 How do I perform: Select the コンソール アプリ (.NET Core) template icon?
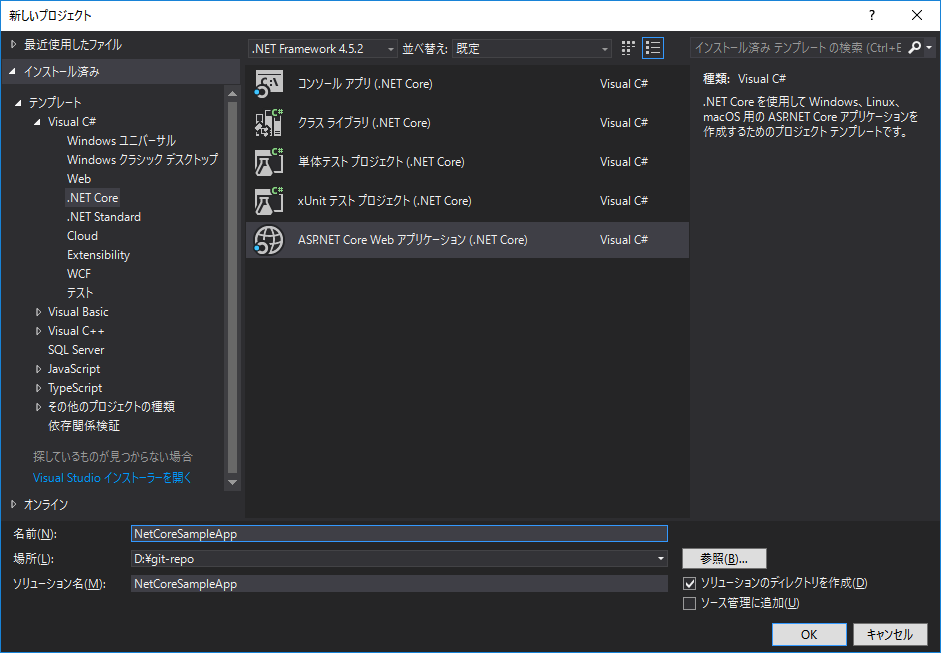[269, 83]
